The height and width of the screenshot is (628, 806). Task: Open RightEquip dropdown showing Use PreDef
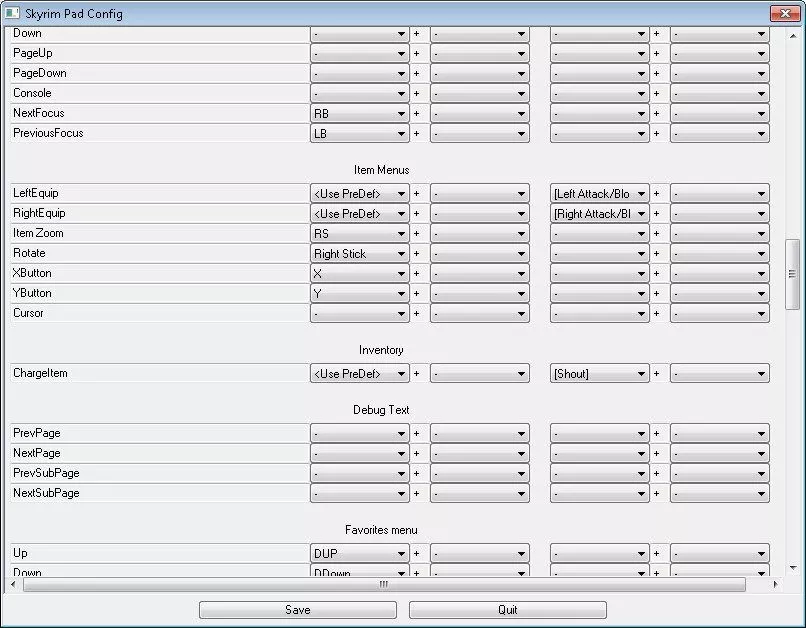pos(359,214)
